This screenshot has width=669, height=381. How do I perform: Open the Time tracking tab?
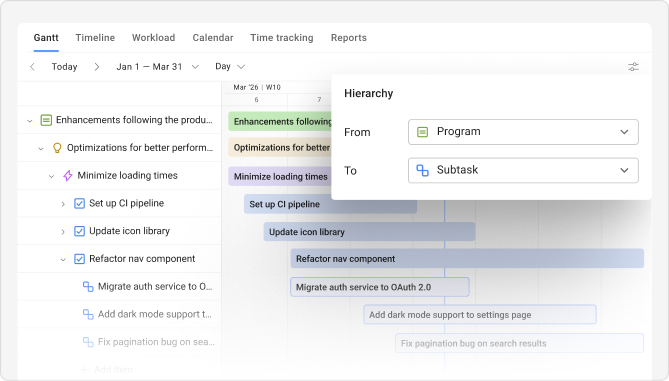click(282, 38)
